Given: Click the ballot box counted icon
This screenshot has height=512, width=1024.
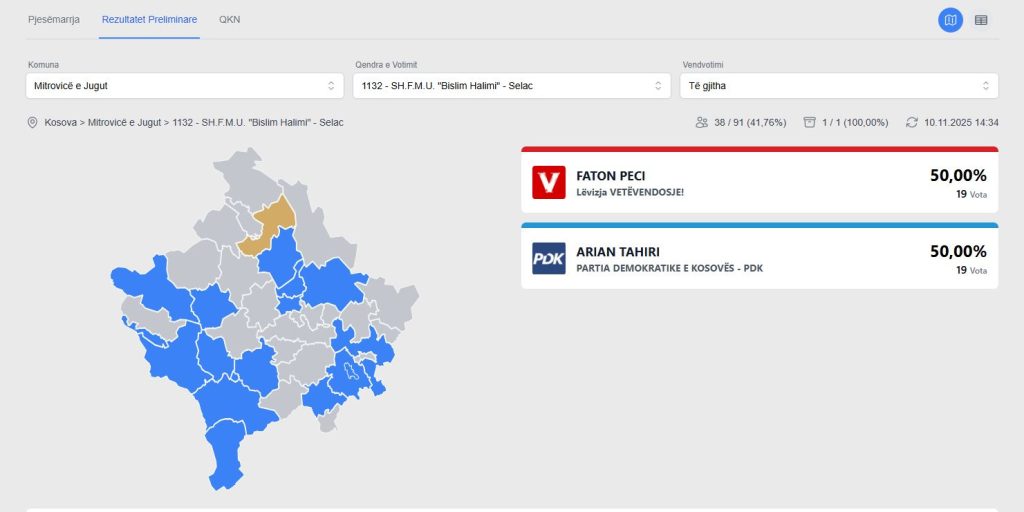Looking at the screenshot, I should [809, 123].
